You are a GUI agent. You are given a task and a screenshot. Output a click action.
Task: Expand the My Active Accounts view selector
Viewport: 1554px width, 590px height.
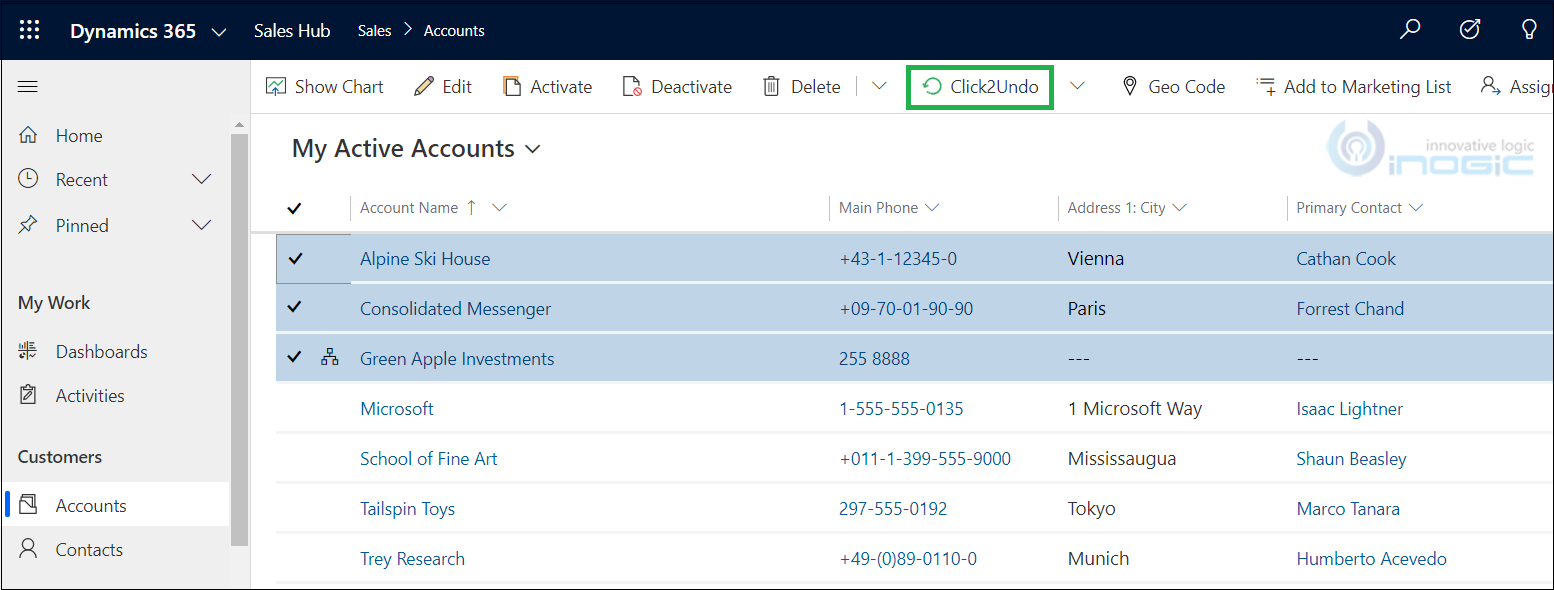click(532, 149)
